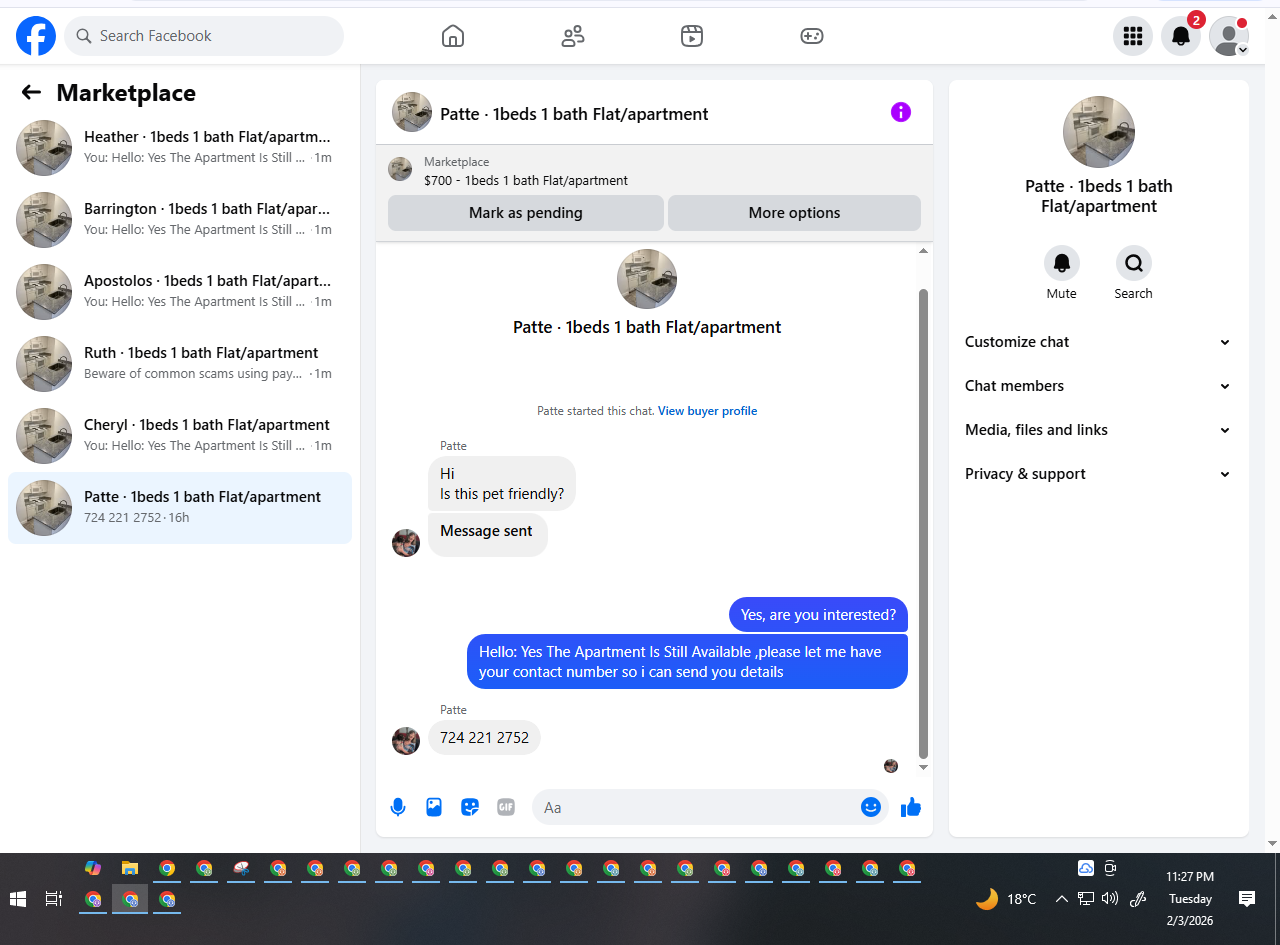Click the voice clip microphone icon
The width and height of the screenshot is (1280, 945).
(x=398, y=807)
